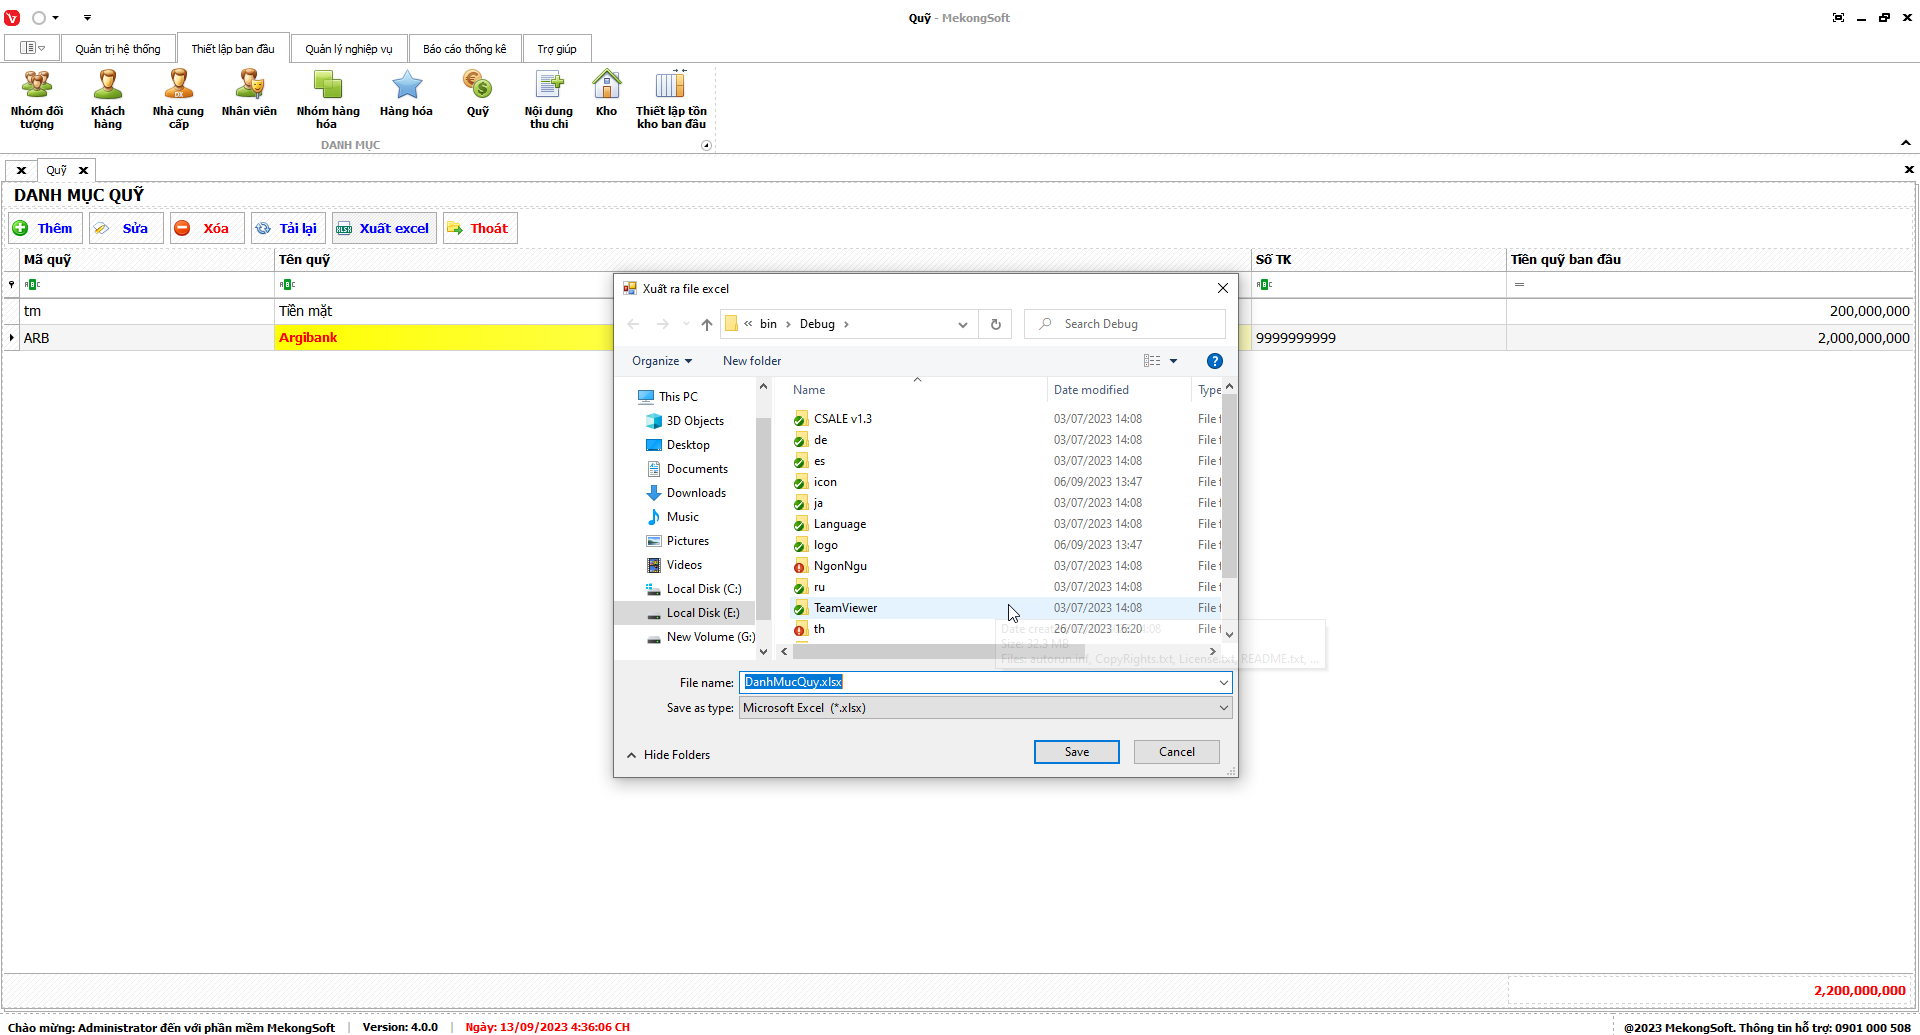
Task: Expand the address bar path dropdown
Action: click(x=963, y=324)
